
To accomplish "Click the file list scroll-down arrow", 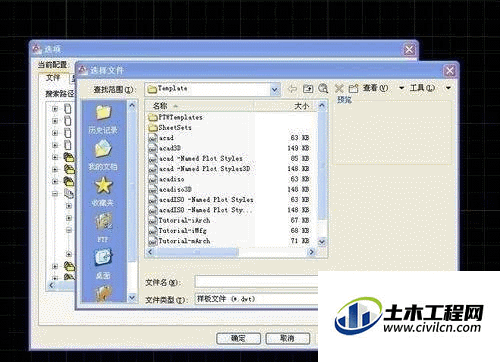I will (x=322, y=242).
